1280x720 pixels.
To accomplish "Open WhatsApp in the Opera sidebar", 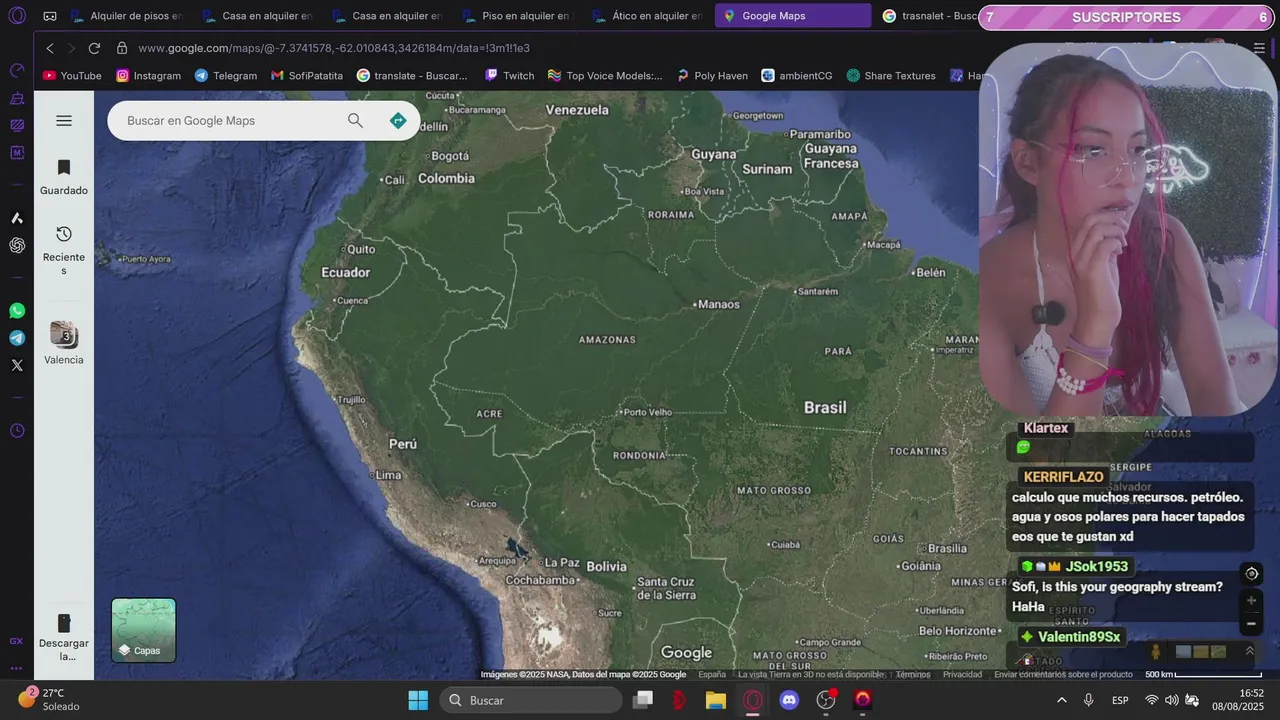I will 17,311.
